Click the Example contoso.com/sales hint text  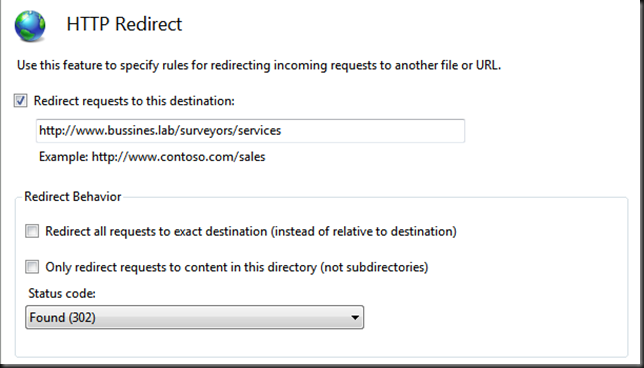coord(152,157)
